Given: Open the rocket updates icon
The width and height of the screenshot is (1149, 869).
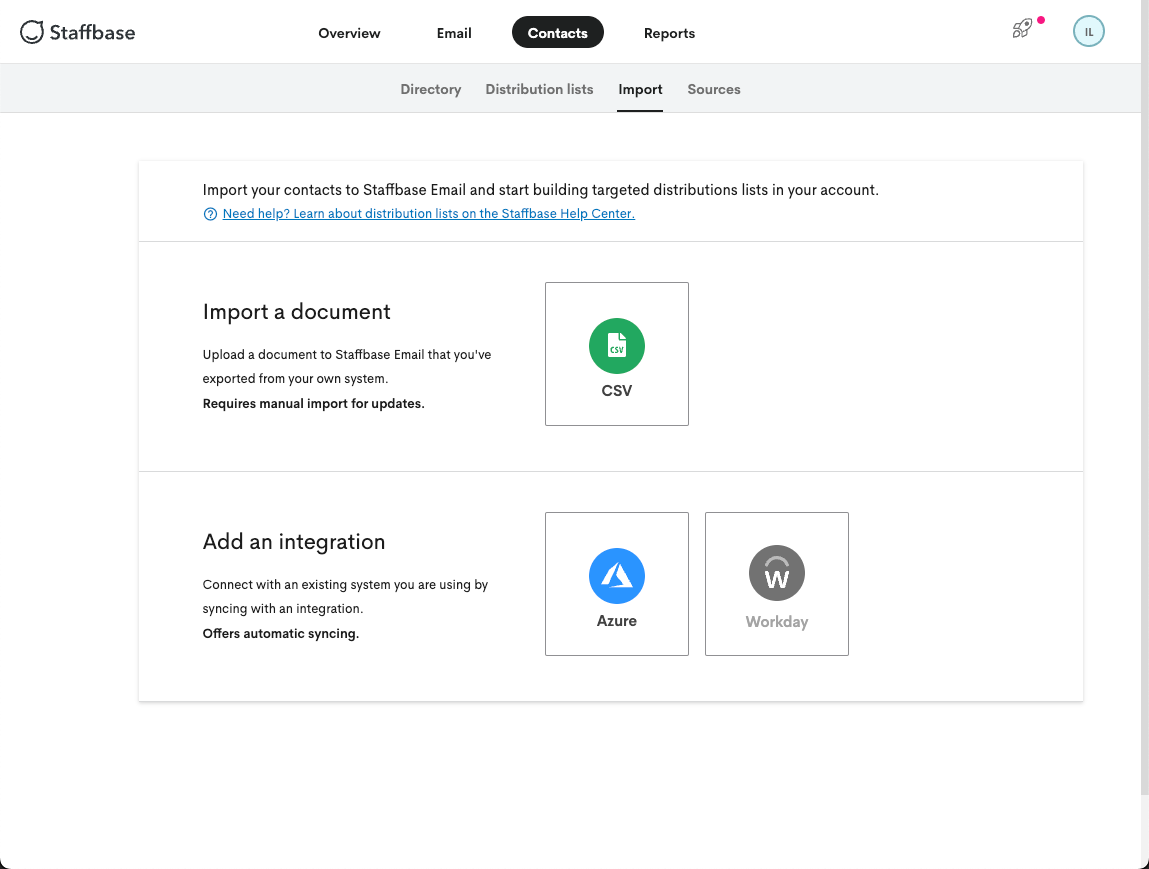Looking at the screenshot, I should [1022, 29].
